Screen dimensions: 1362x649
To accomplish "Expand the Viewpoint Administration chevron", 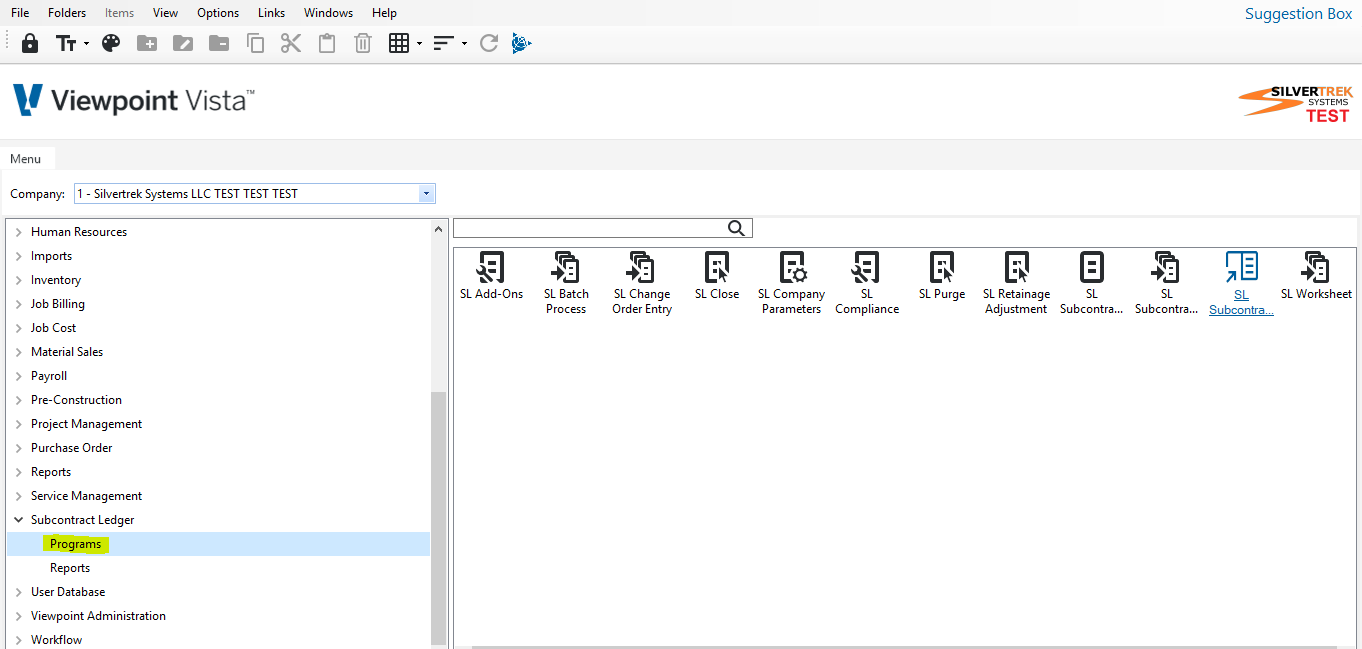I will pyautogui.click(x=18, y=616).
